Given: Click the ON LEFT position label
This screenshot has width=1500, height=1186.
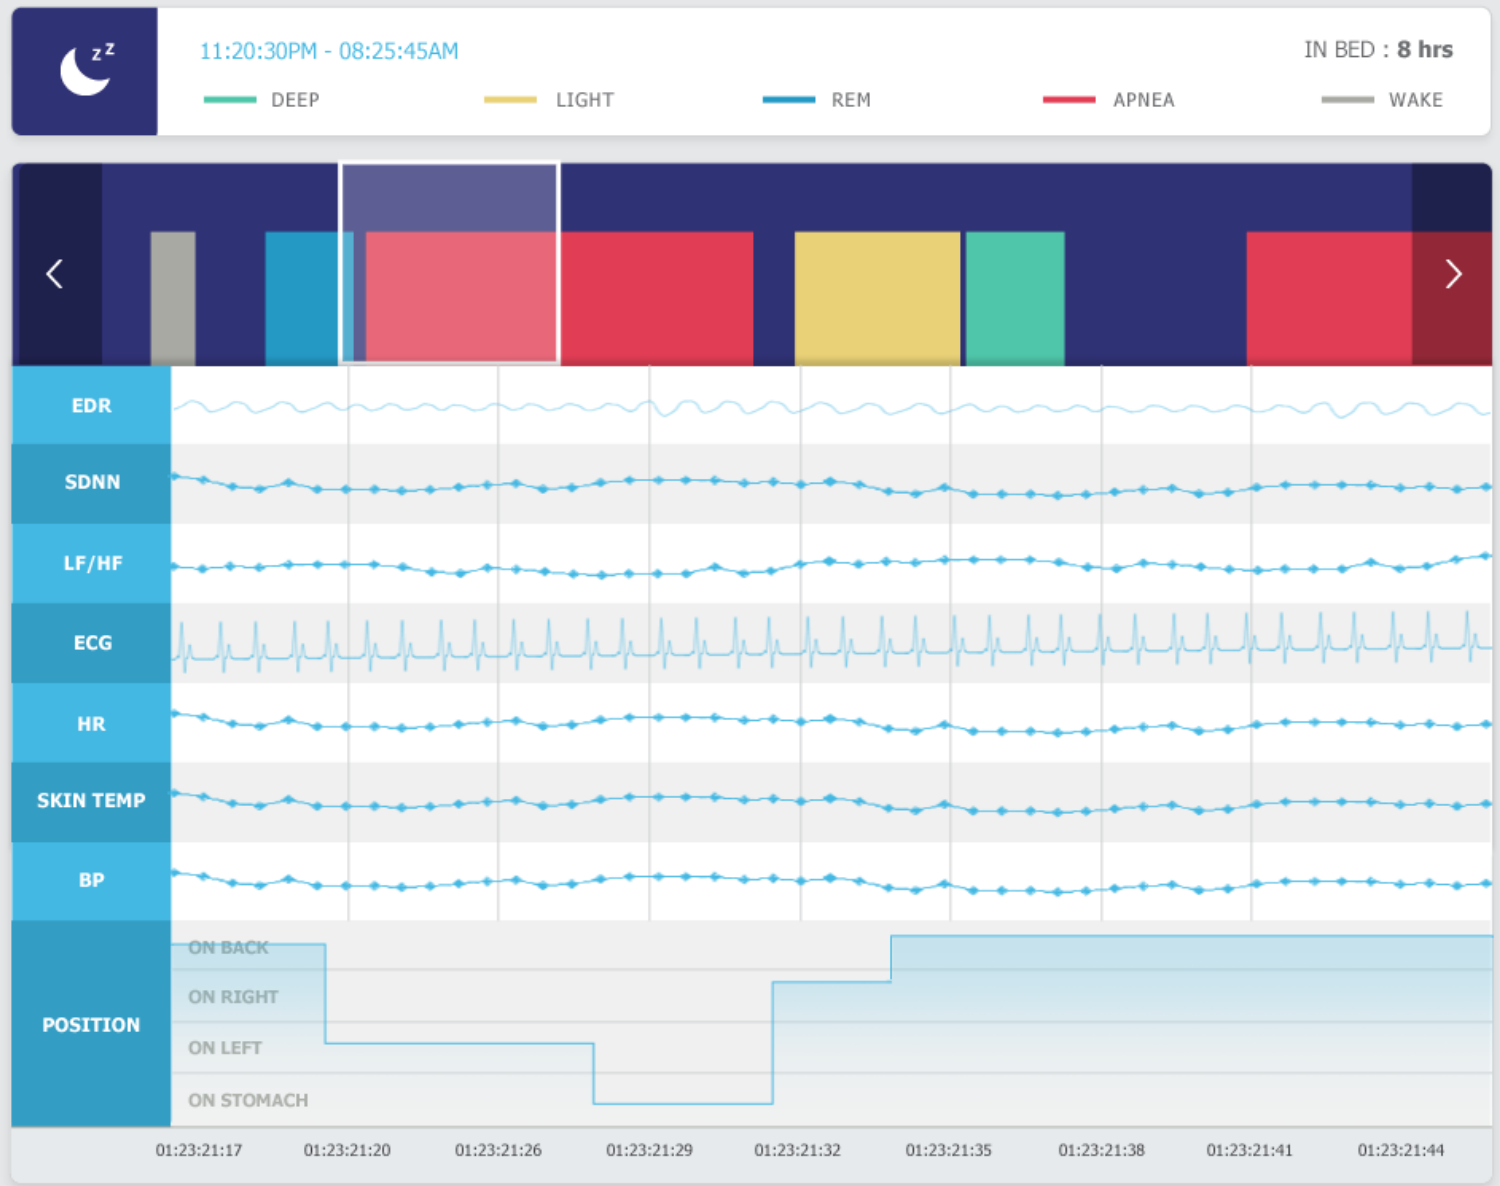Looking at the screenshot, I should click(225, 1048).
